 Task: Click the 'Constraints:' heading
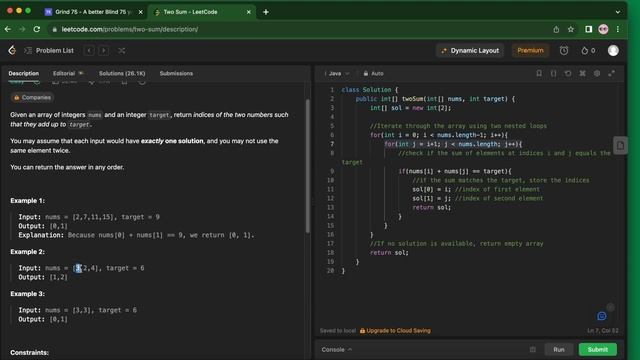click(x=29, y=352)
